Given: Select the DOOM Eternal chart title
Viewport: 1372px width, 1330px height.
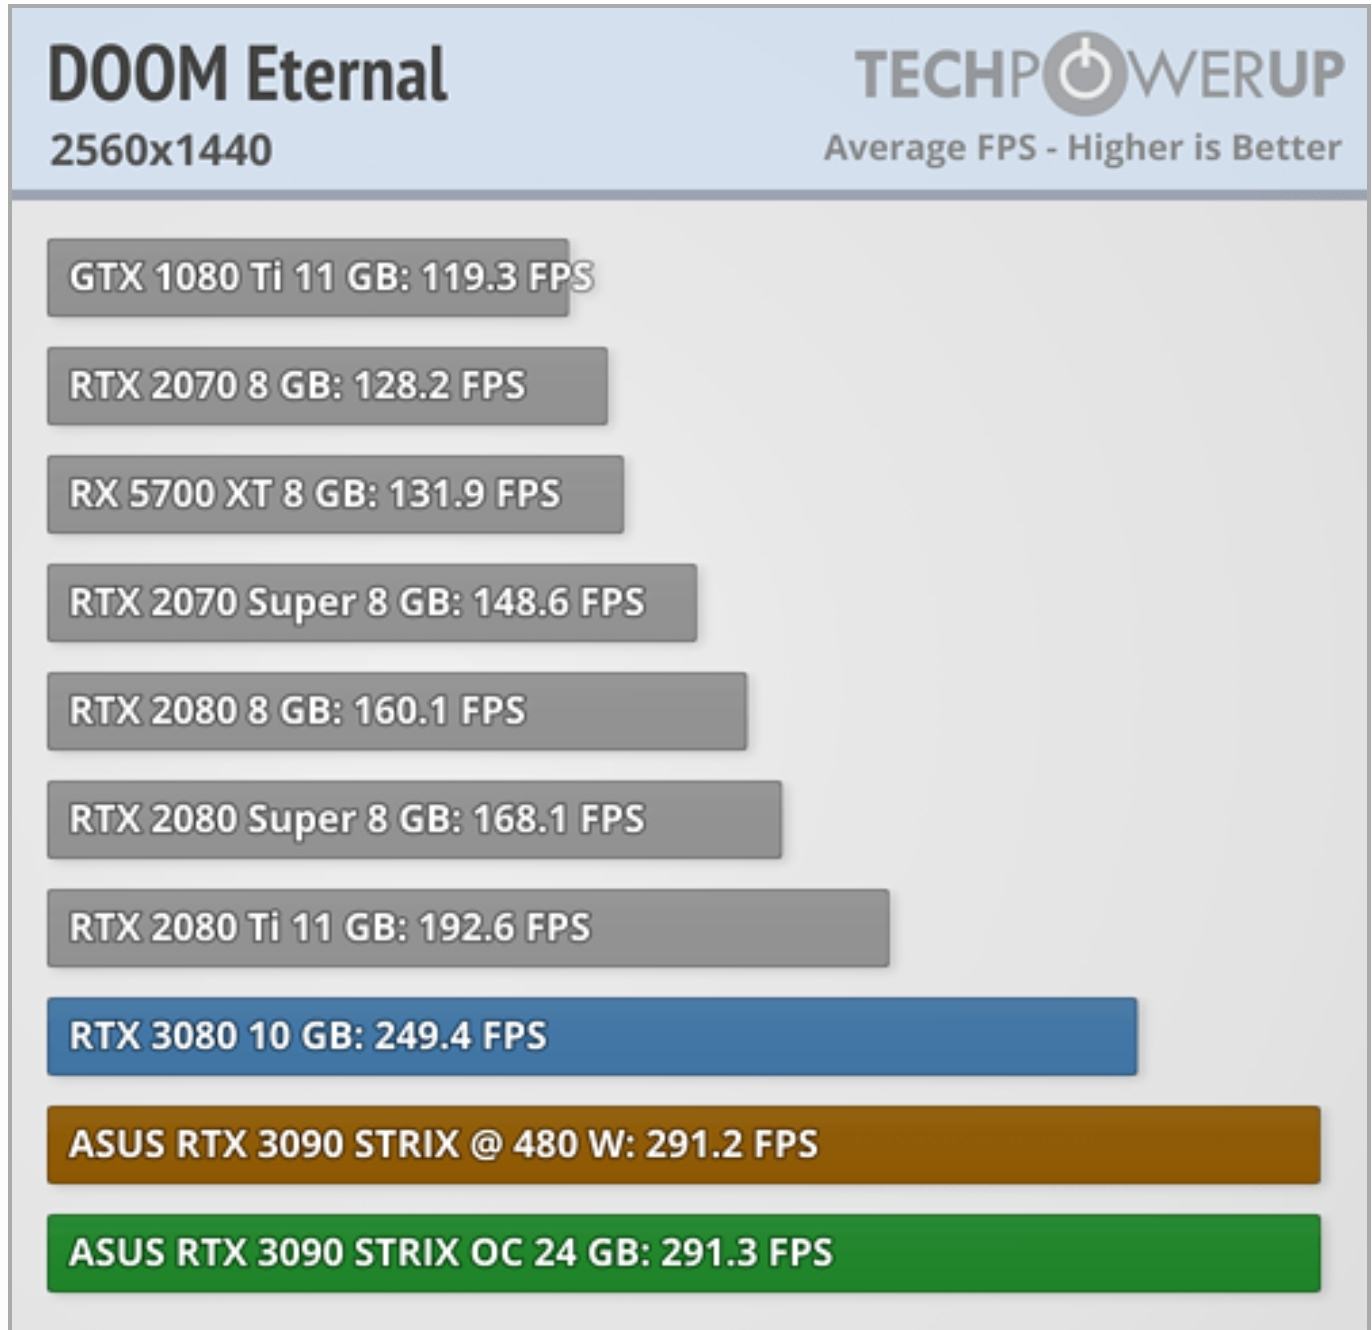Looking at the screenshot, I should (248, 75).
